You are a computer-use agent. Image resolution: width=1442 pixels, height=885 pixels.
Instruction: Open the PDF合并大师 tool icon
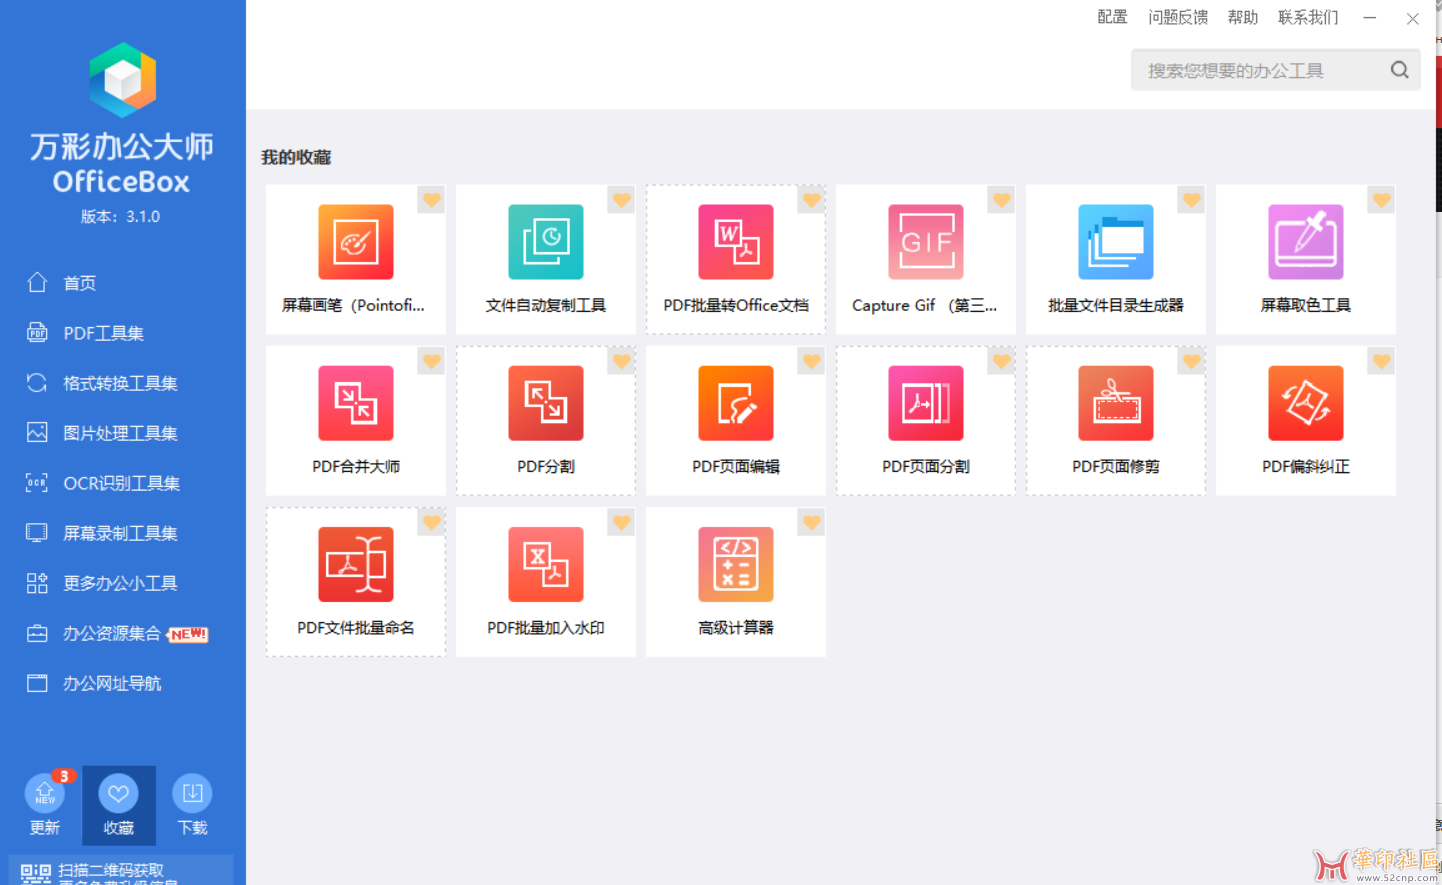356,403
